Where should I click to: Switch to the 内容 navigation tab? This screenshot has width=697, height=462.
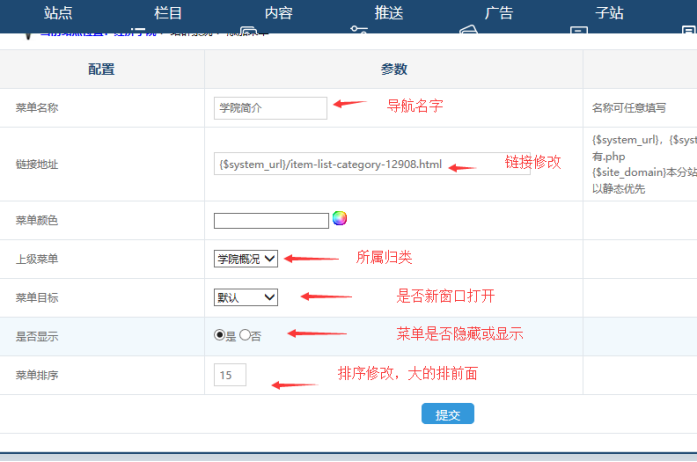point(279,13)
